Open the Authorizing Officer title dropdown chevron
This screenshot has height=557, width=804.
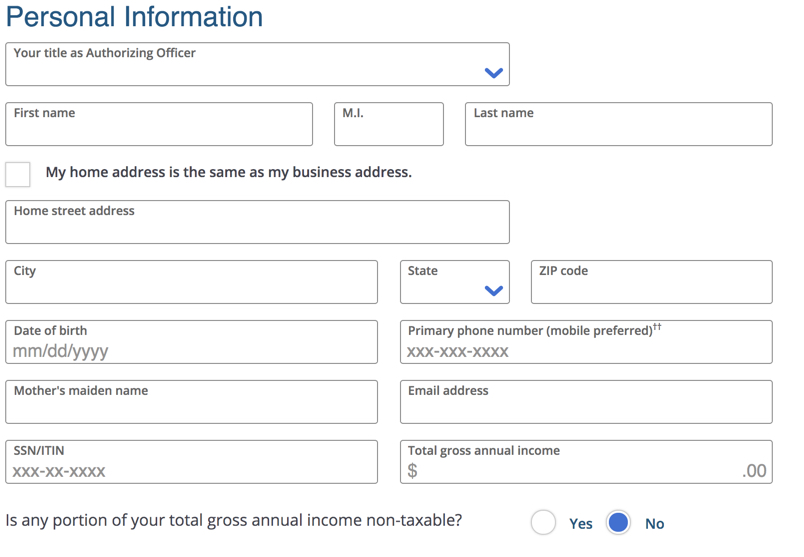click(x=493, y=73)
